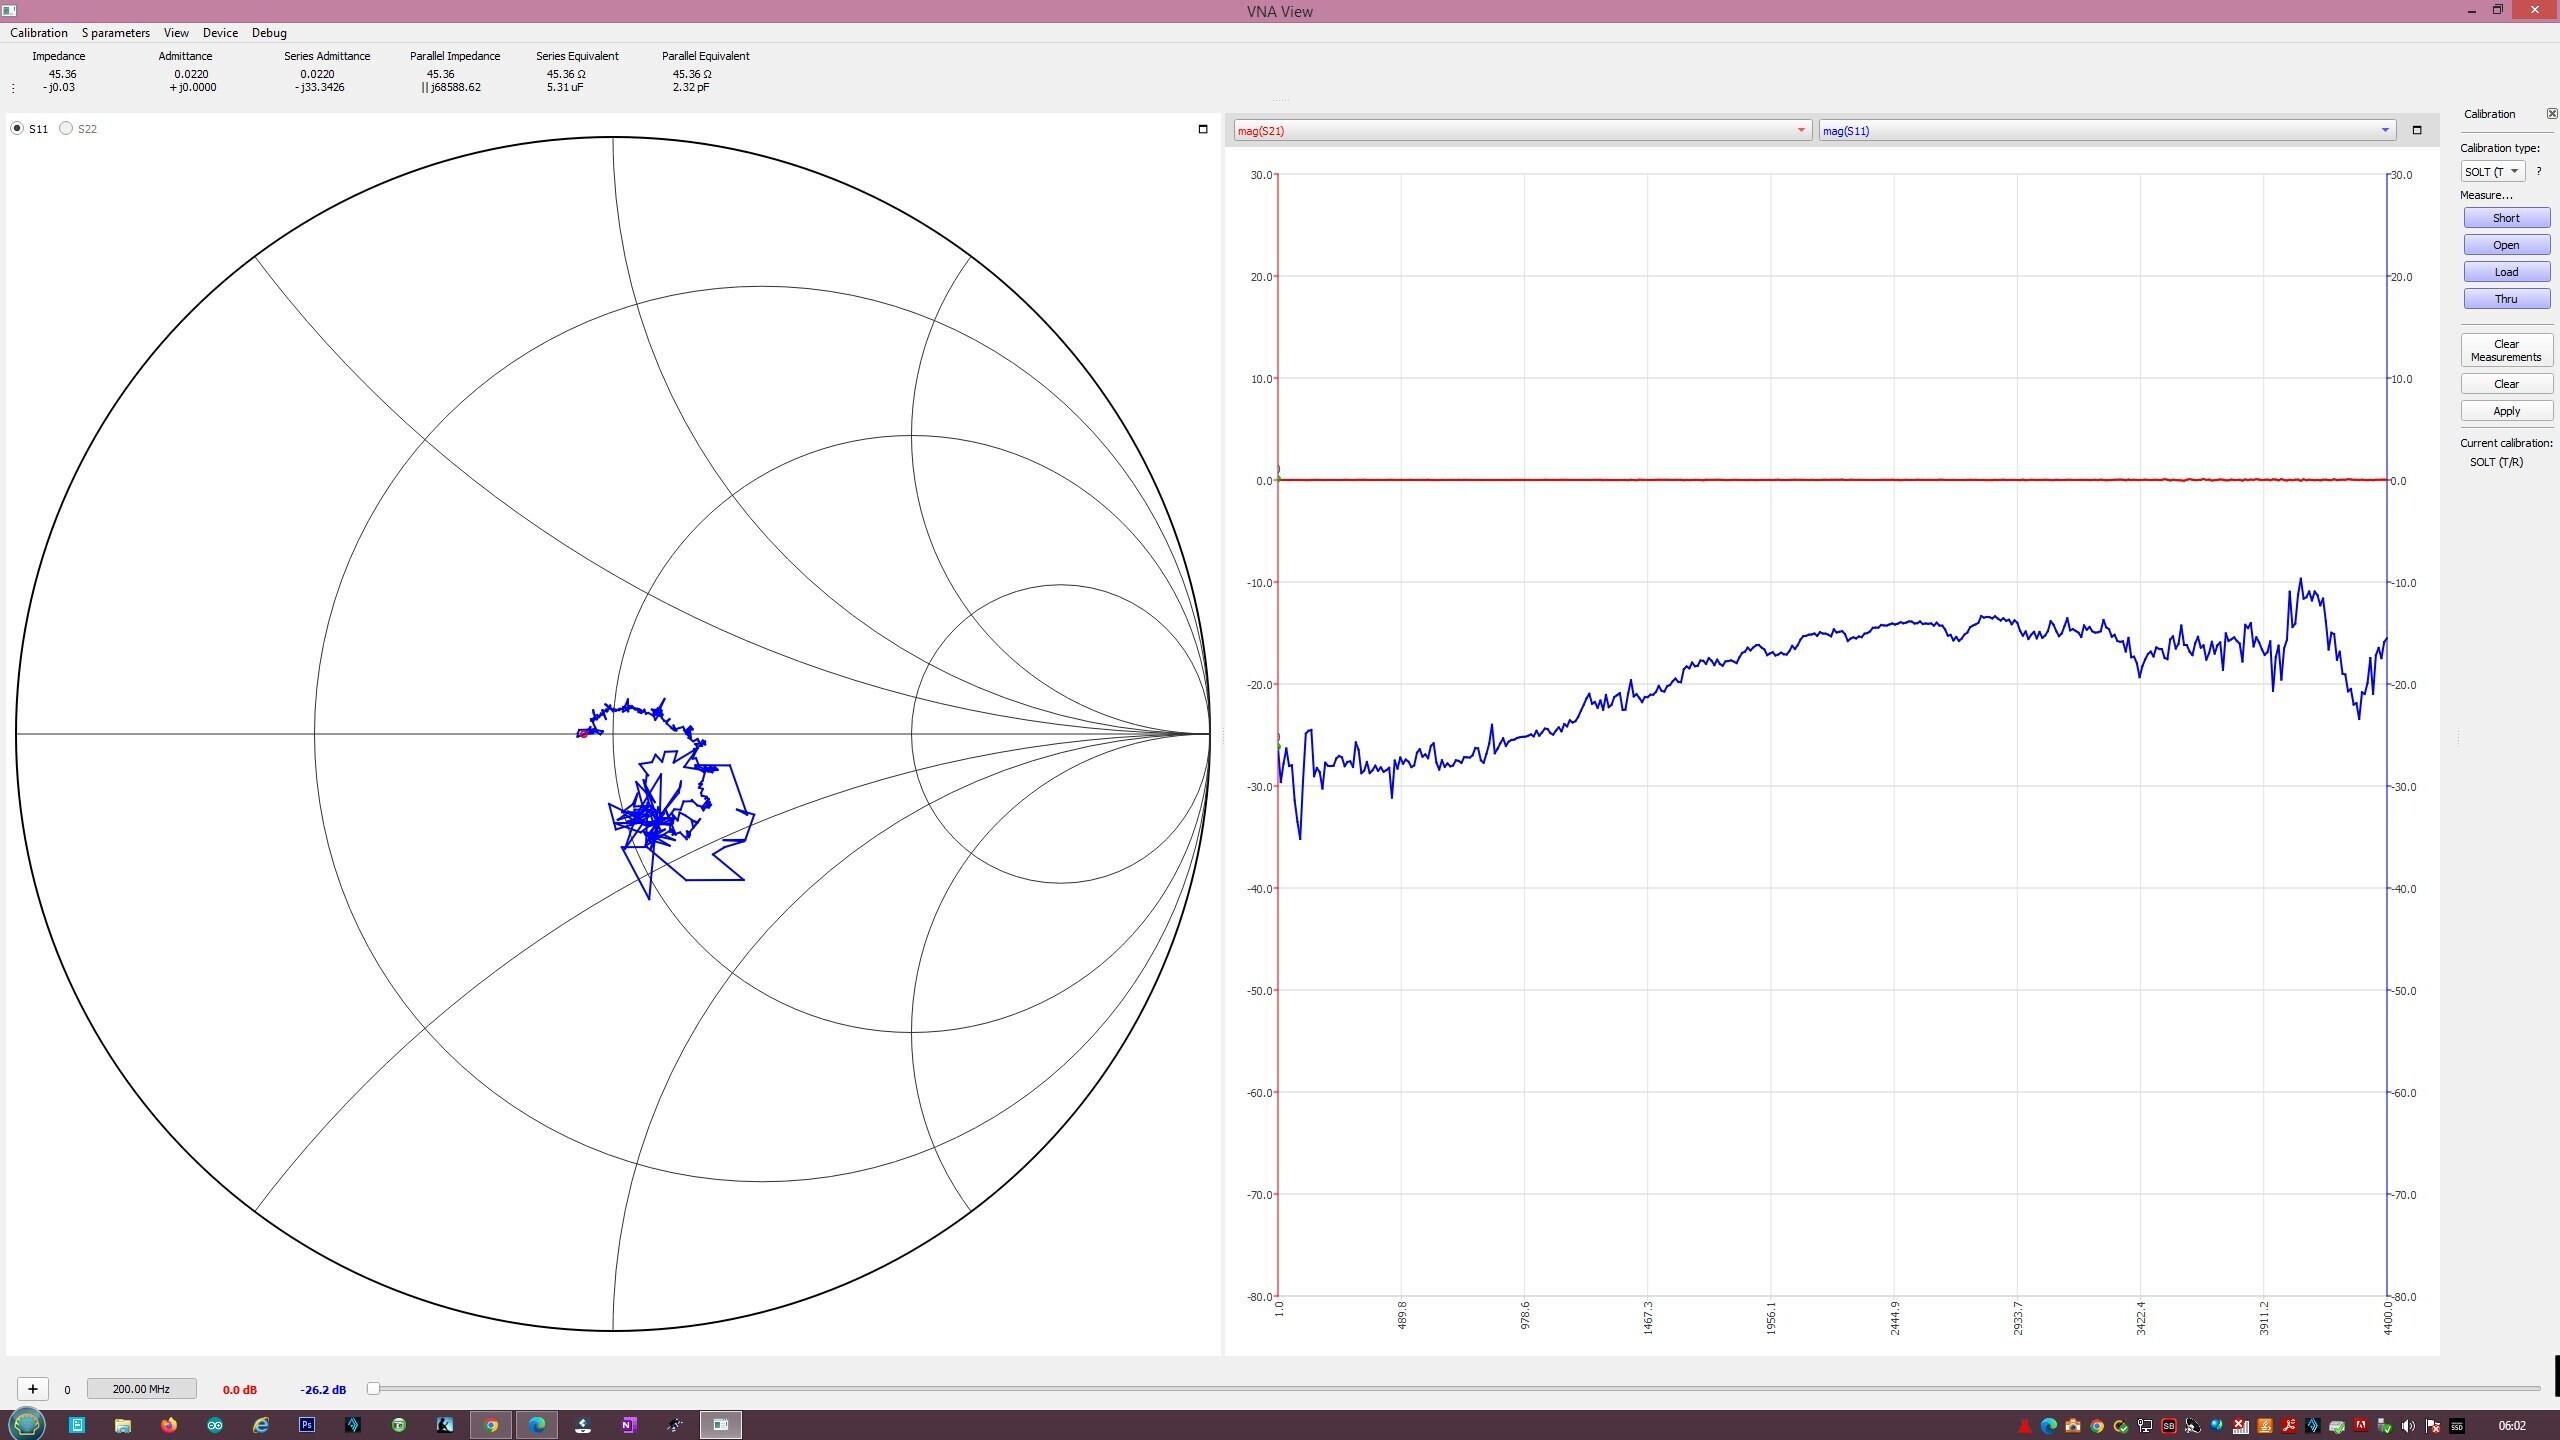Click the Clear calibration button
Screen dimensions: 2560x1440
(x=2506, y=384)
